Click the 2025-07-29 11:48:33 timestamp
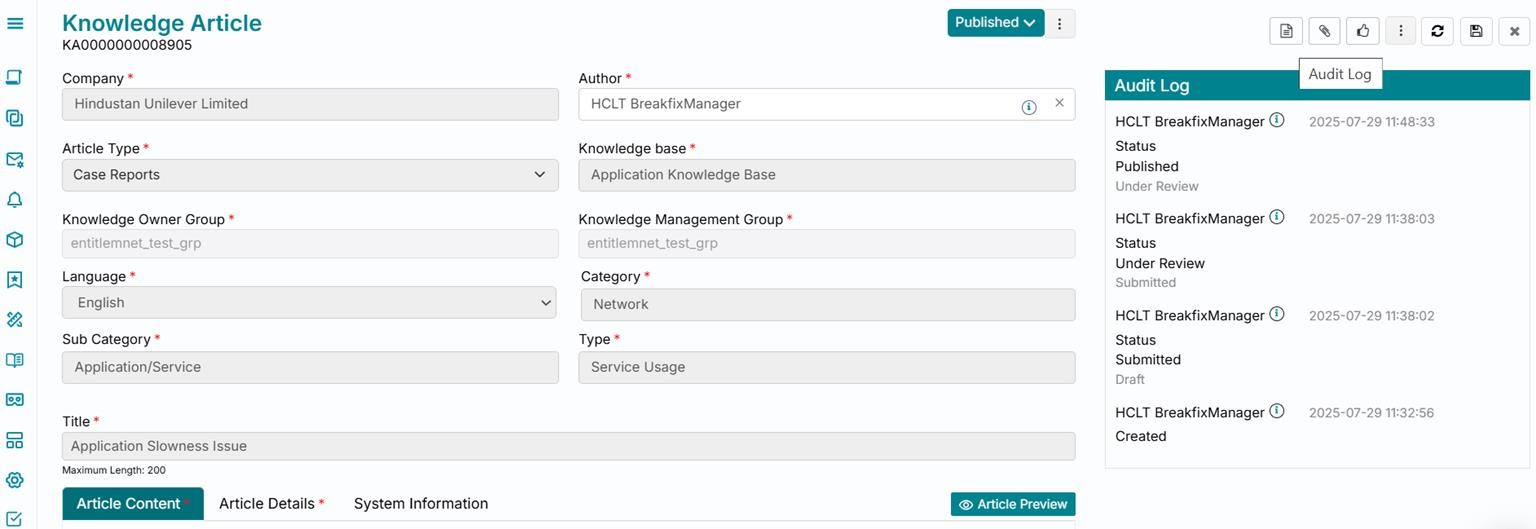Viewport: 1536px width, 529px height. (x=1372, y=122)
